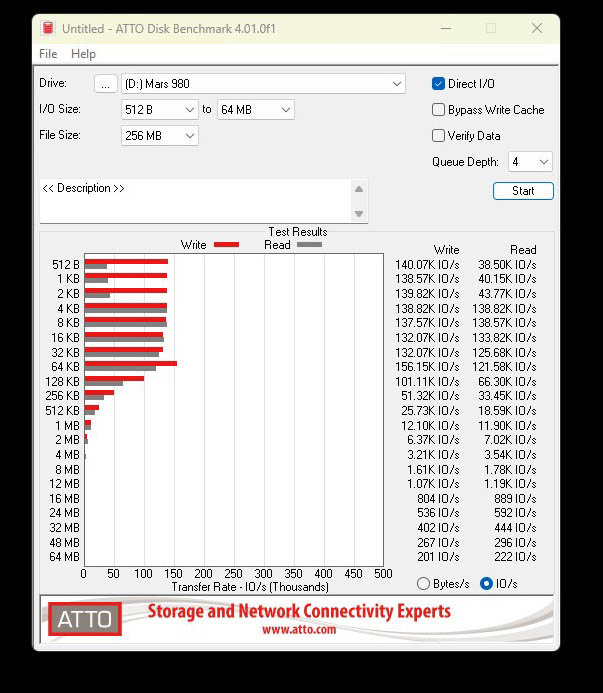Viewport: 603px width, 693px height.
Task: Click the ATTO Disk Benchmark app icon
Action: point(47,28)
